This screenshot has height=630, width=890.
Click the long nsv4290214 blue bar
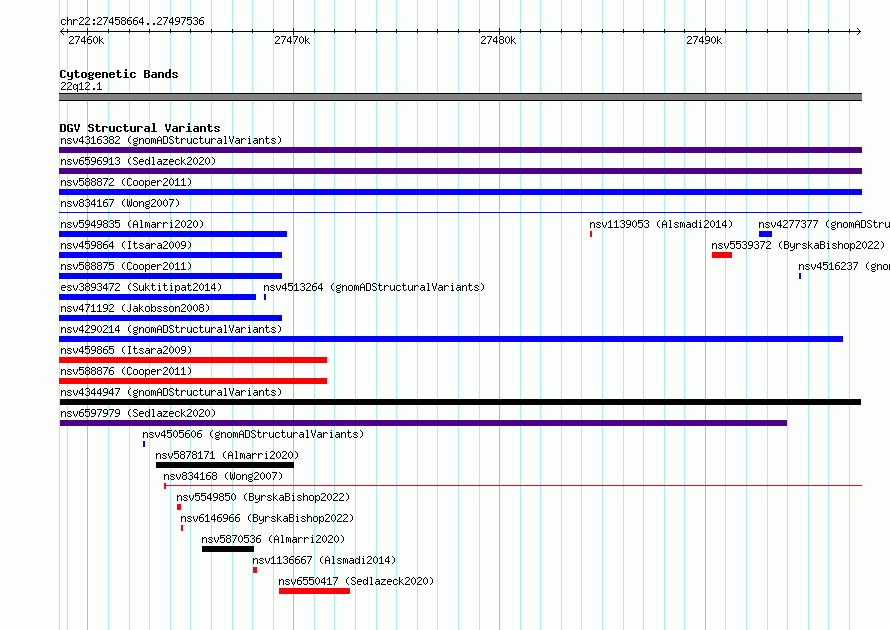[451, 339]
